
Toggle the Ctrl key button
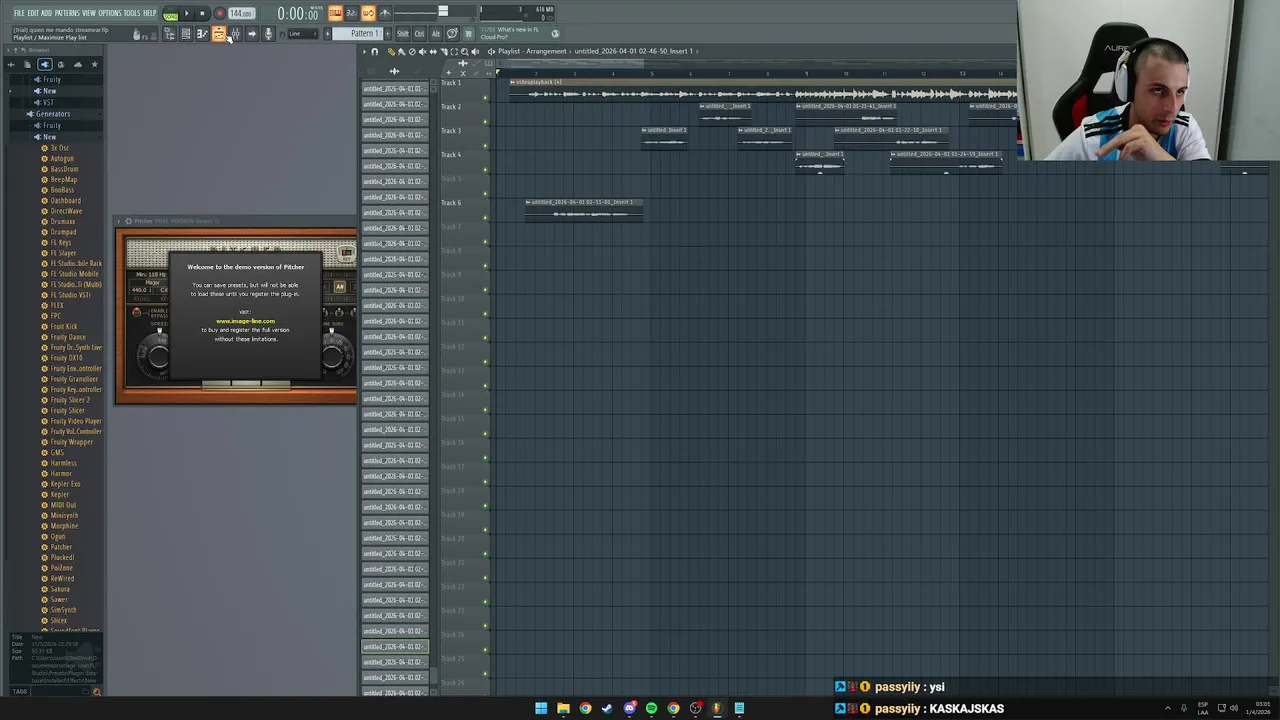click(420, 34)
